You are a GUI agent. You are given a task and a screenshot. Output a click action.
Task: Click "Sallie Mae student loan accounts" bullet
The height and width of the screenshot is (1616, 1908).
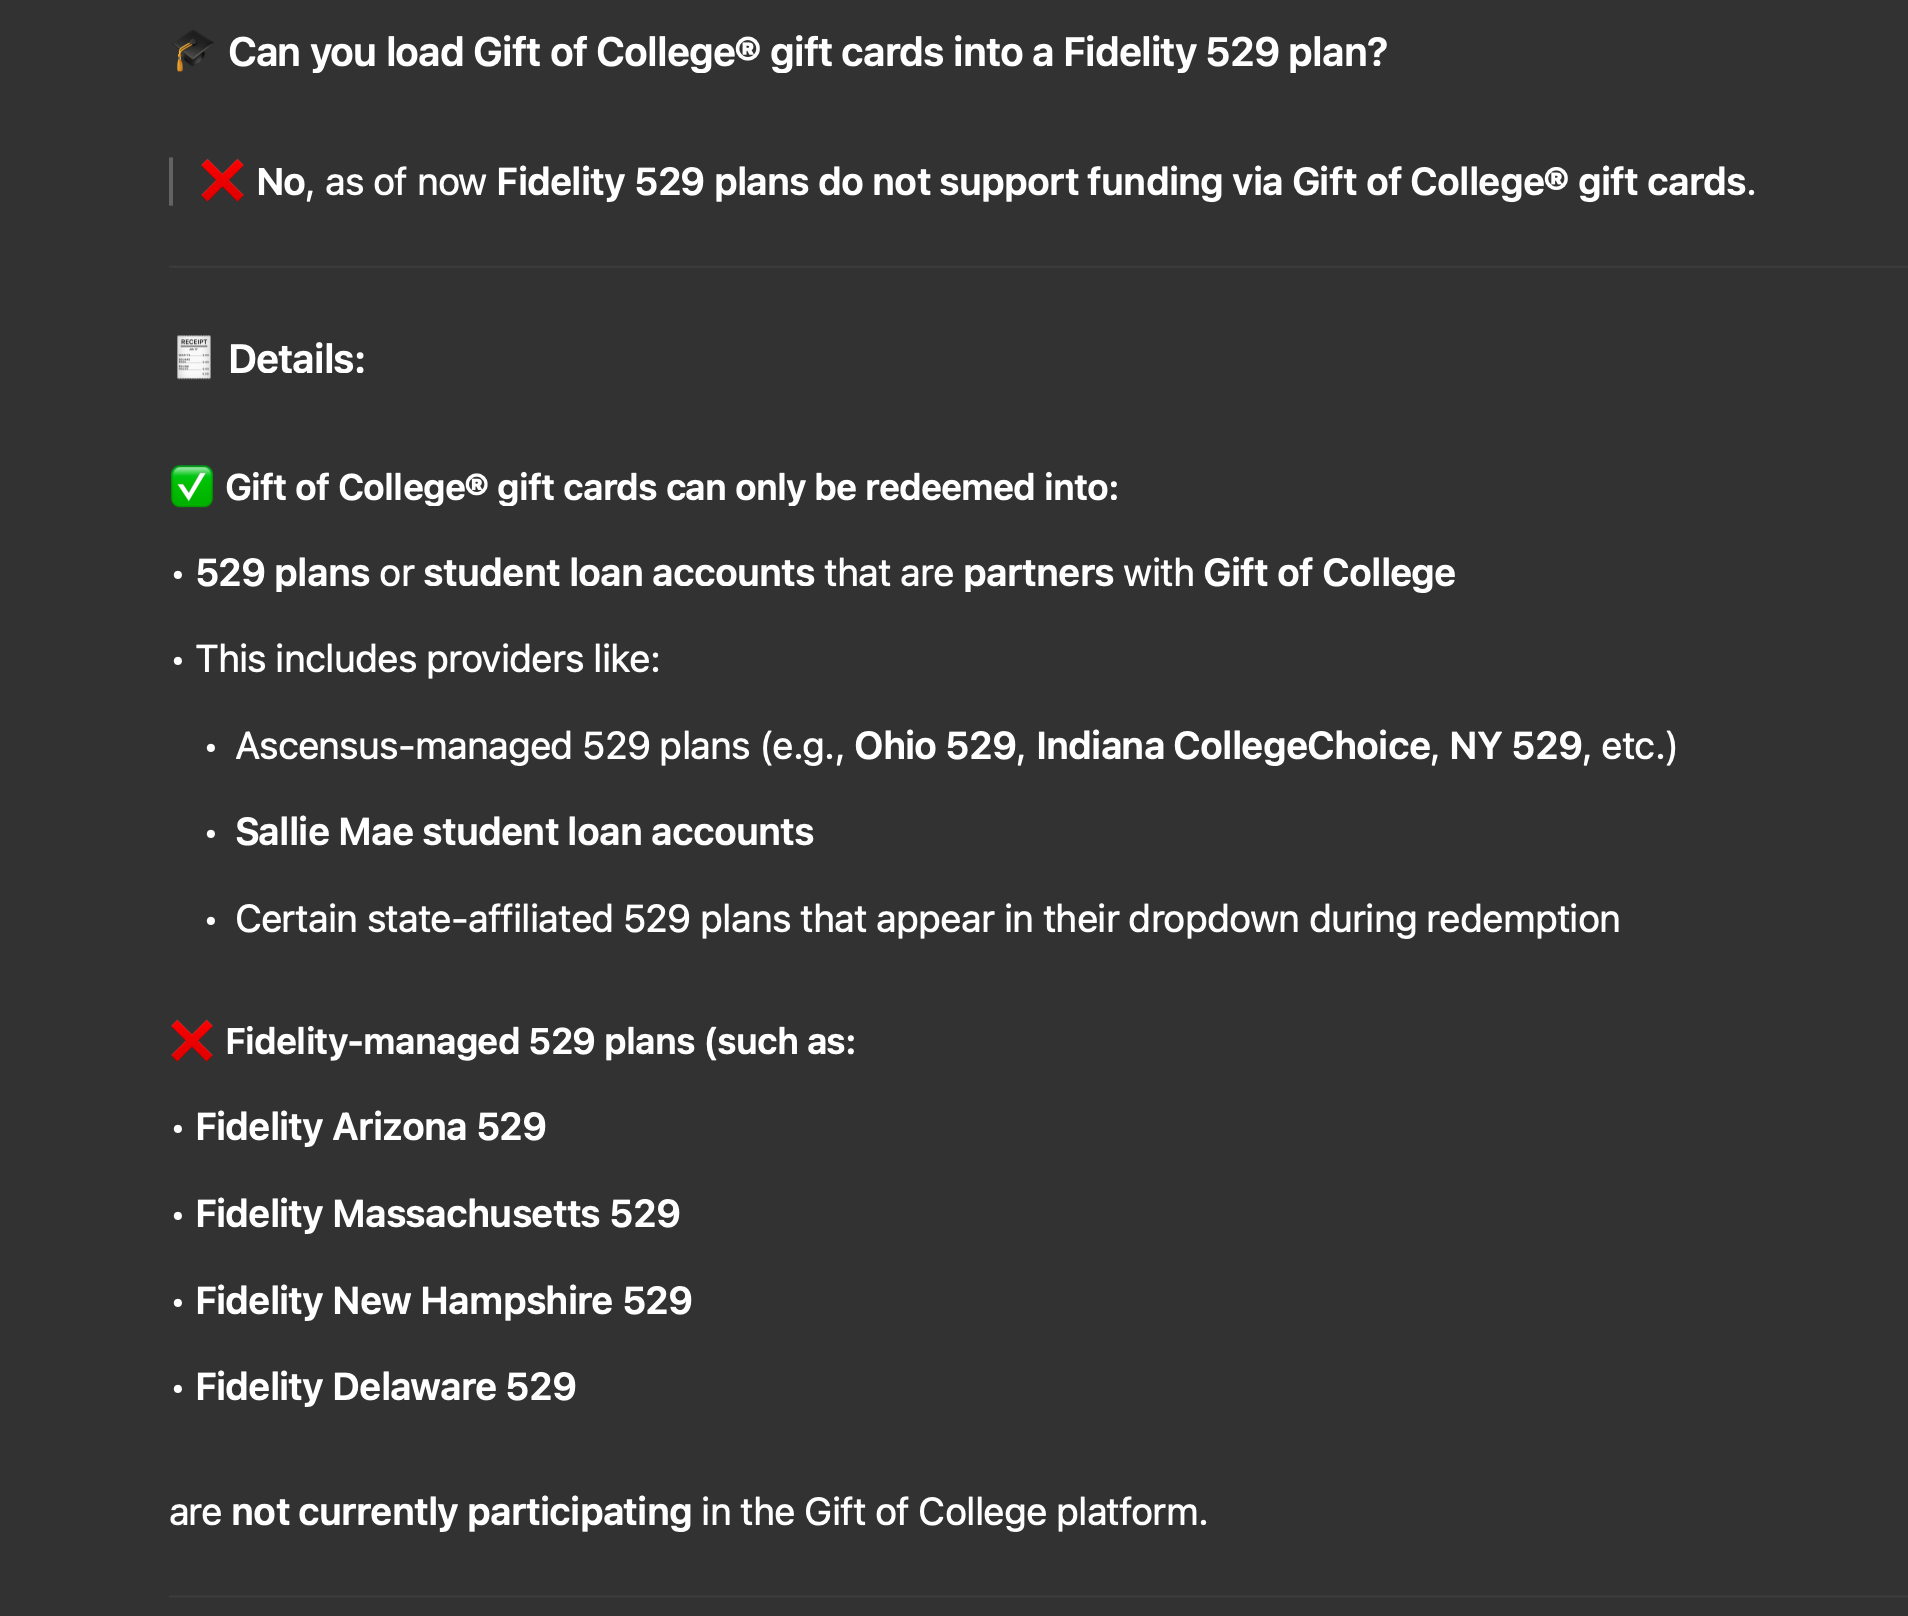(x=524, y=832)
